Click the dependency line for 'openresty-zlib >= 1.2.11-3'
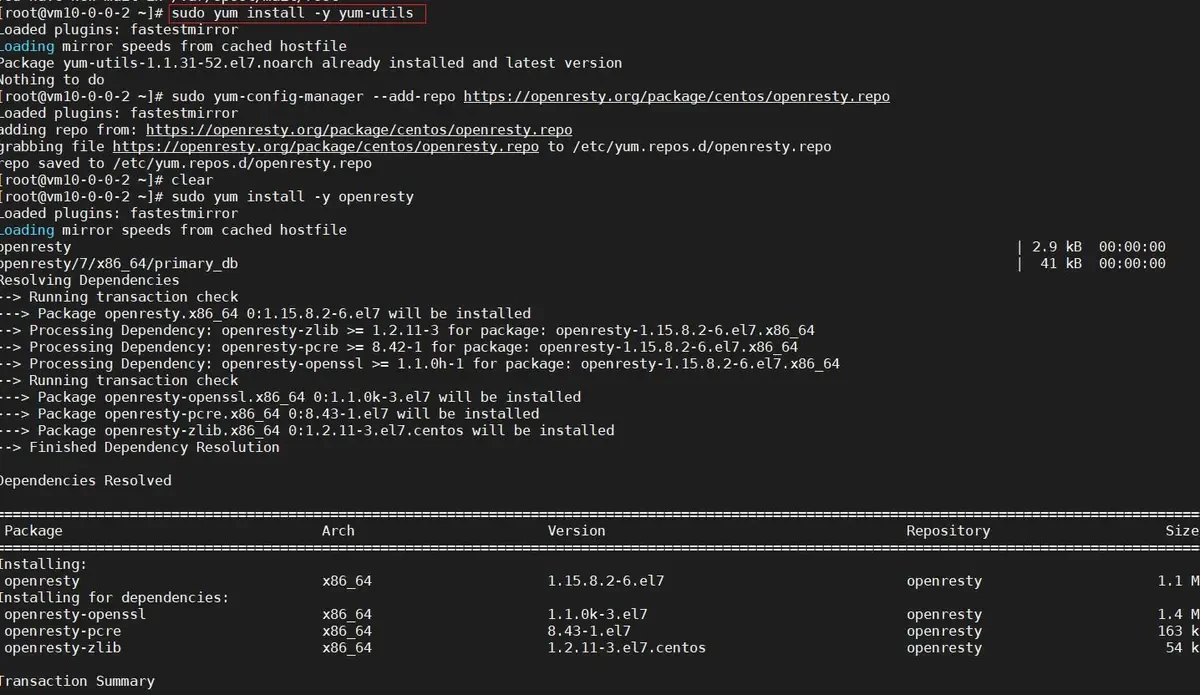Viewport: 1200px width, 695px height. [407, 330]
